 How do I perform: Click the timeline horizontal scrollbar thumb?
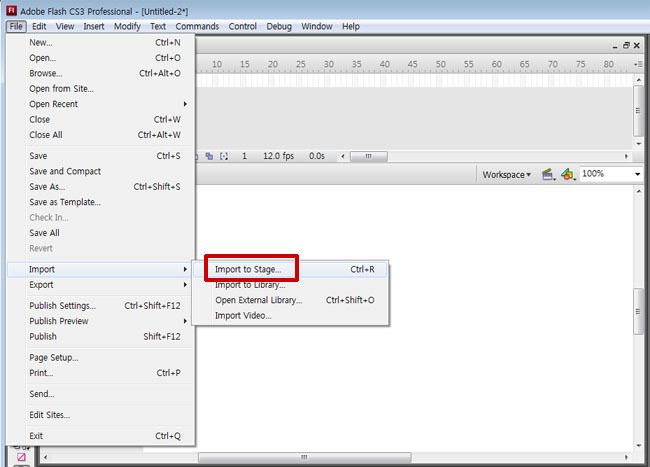tap(369, 157)
